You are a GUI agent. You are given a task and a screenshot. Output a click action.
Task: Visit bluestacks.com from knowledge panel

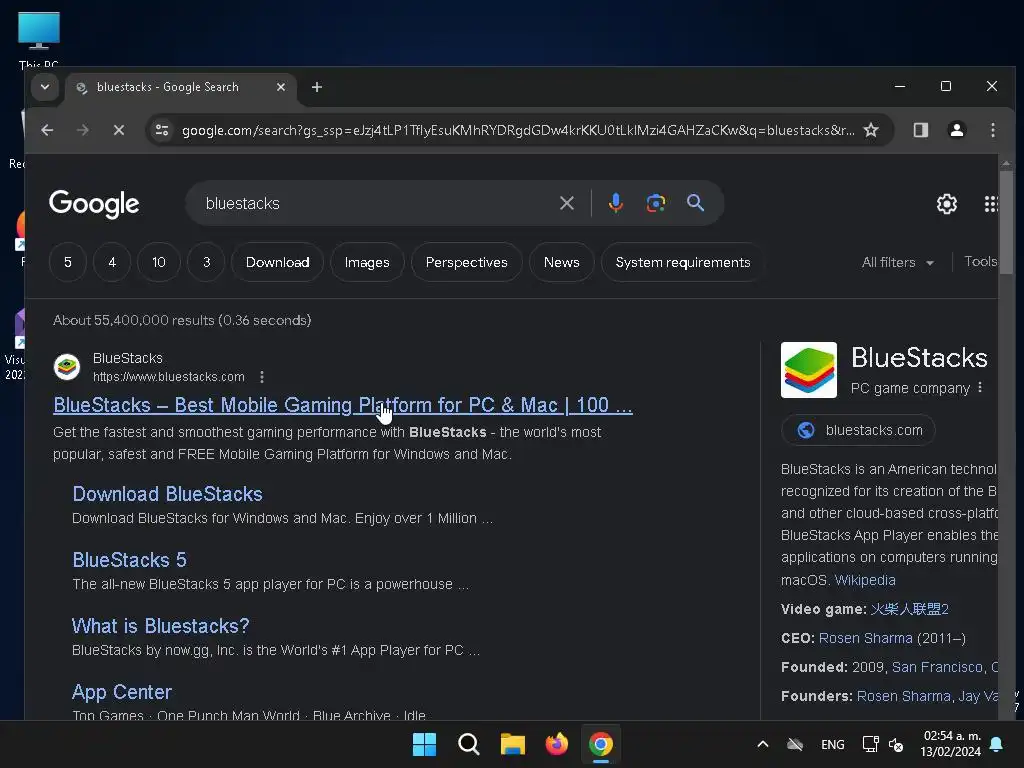point(858,430)
